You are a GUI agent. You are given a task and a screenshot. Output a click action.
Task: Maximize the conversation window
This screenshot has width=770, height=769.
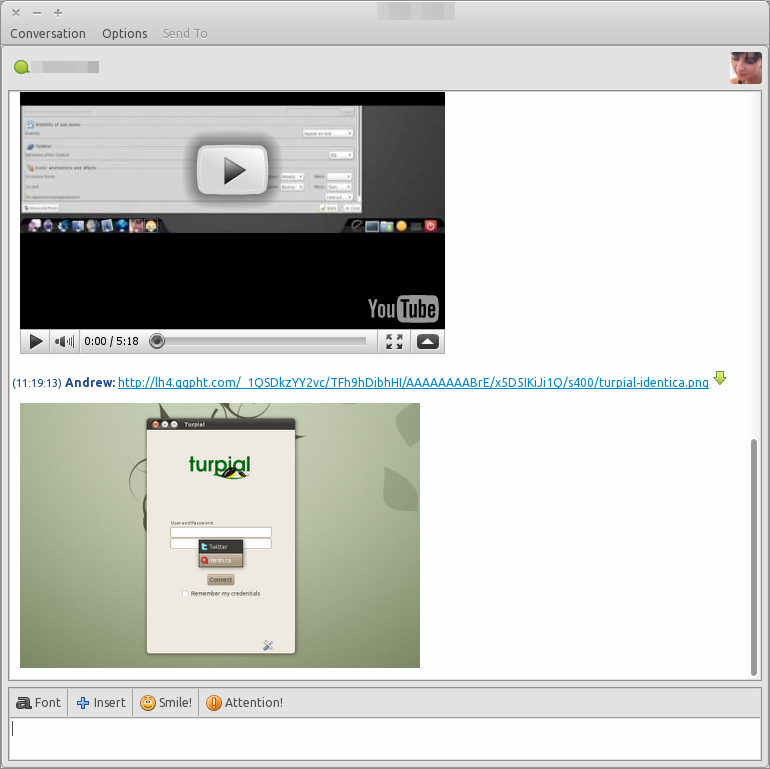click(x=58, y=13)
